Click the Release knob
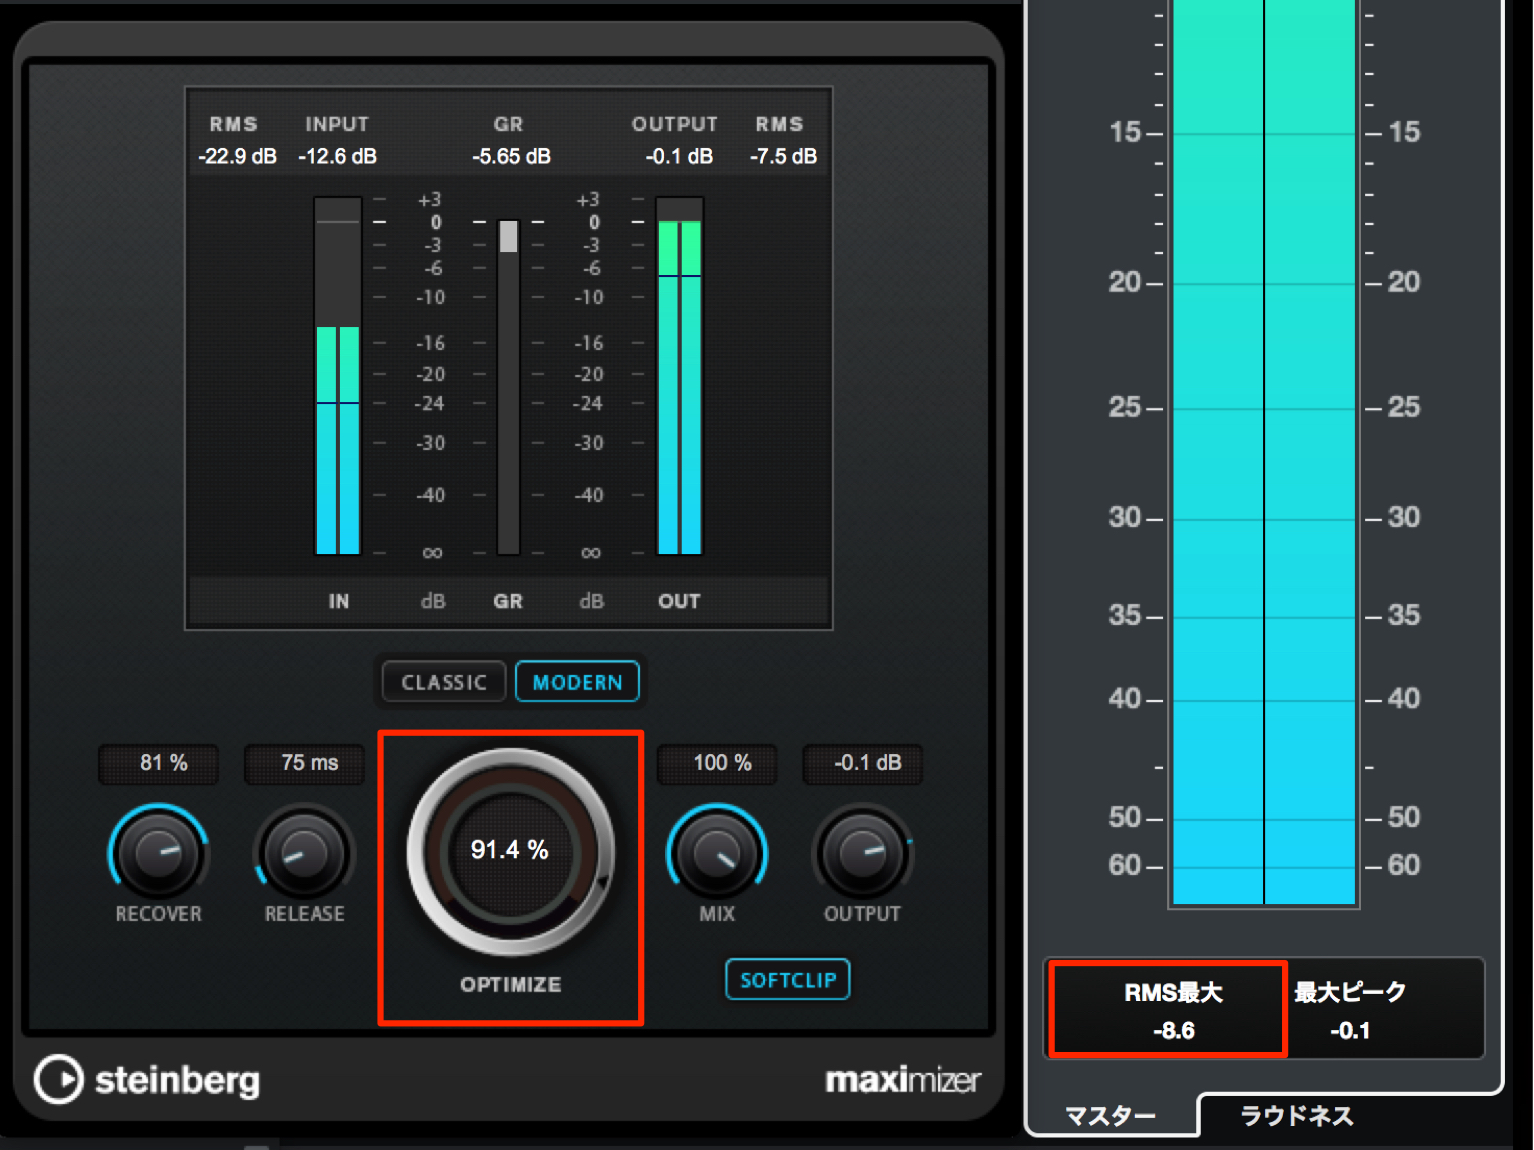The height and width of the screenshot is (1150, 1534). tap(304, 852)
